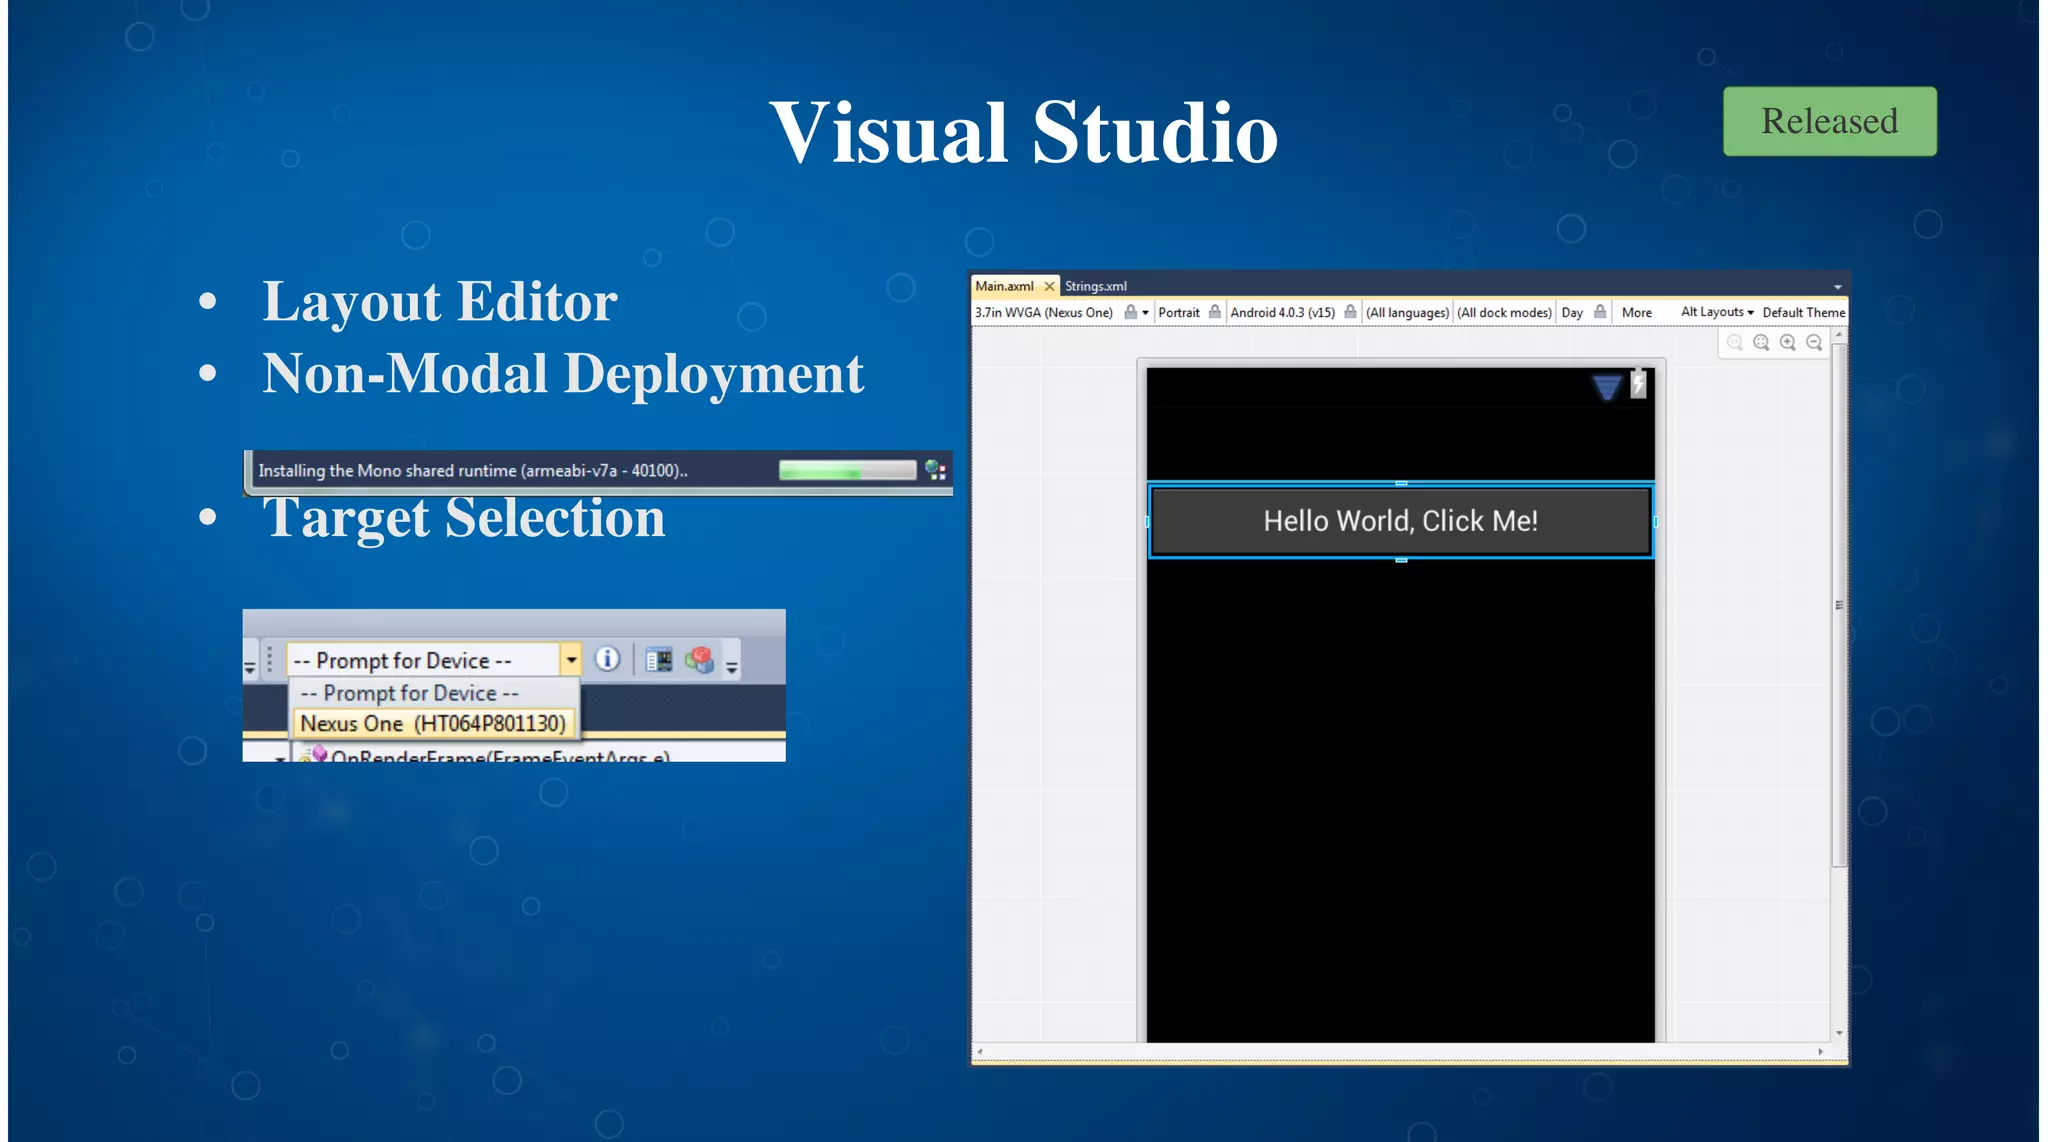Toggle lock next to Day
This screenshot has height=1142, width=2048.
coord(1600,312)
